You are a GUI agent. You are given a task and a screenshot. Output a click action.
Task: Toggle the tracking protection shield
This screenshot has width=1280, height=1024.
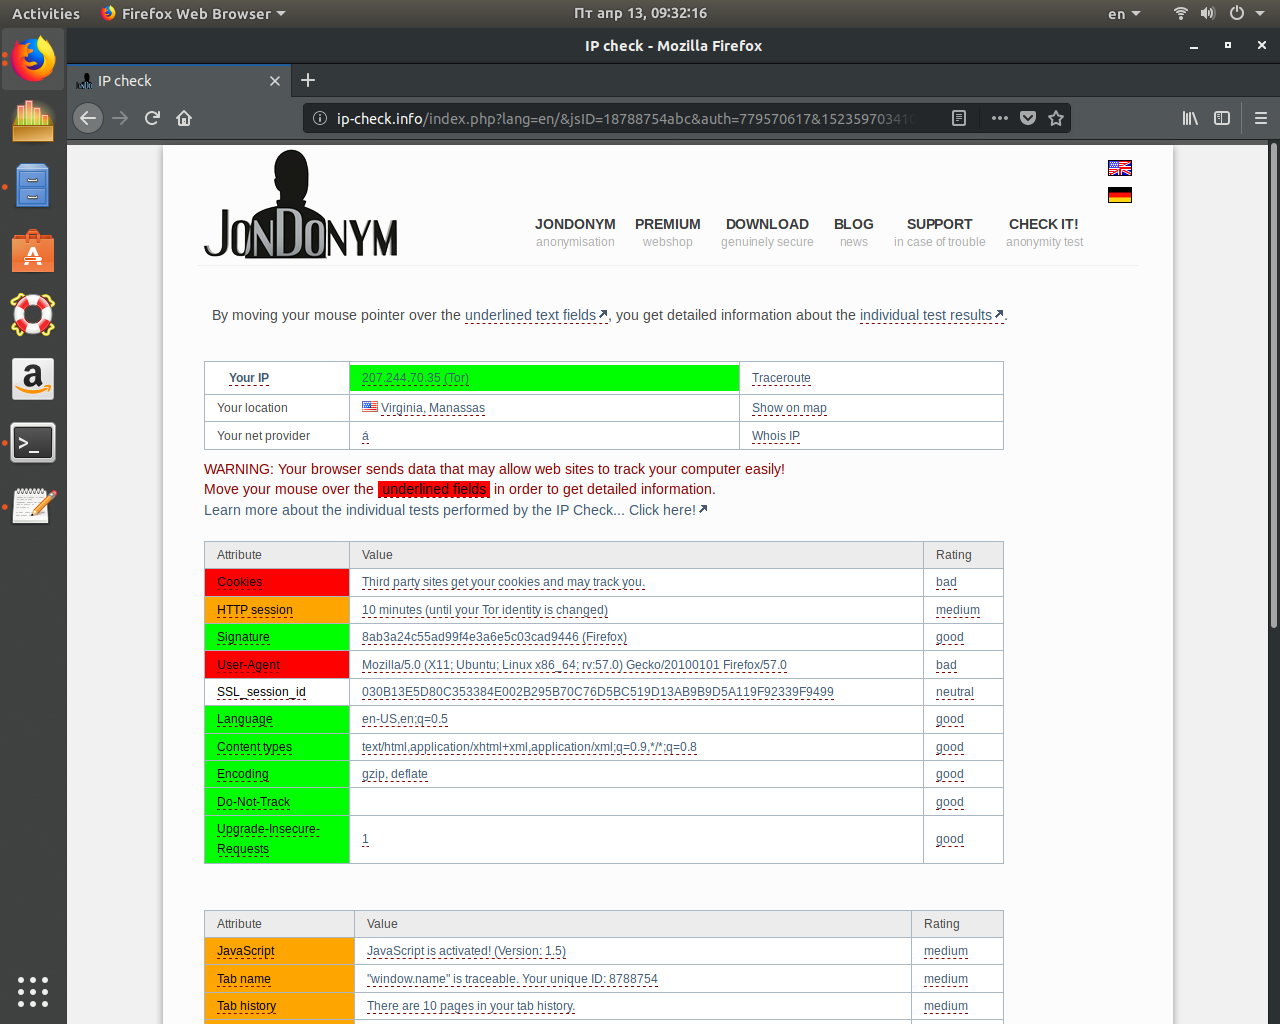tap(1028, 117)
